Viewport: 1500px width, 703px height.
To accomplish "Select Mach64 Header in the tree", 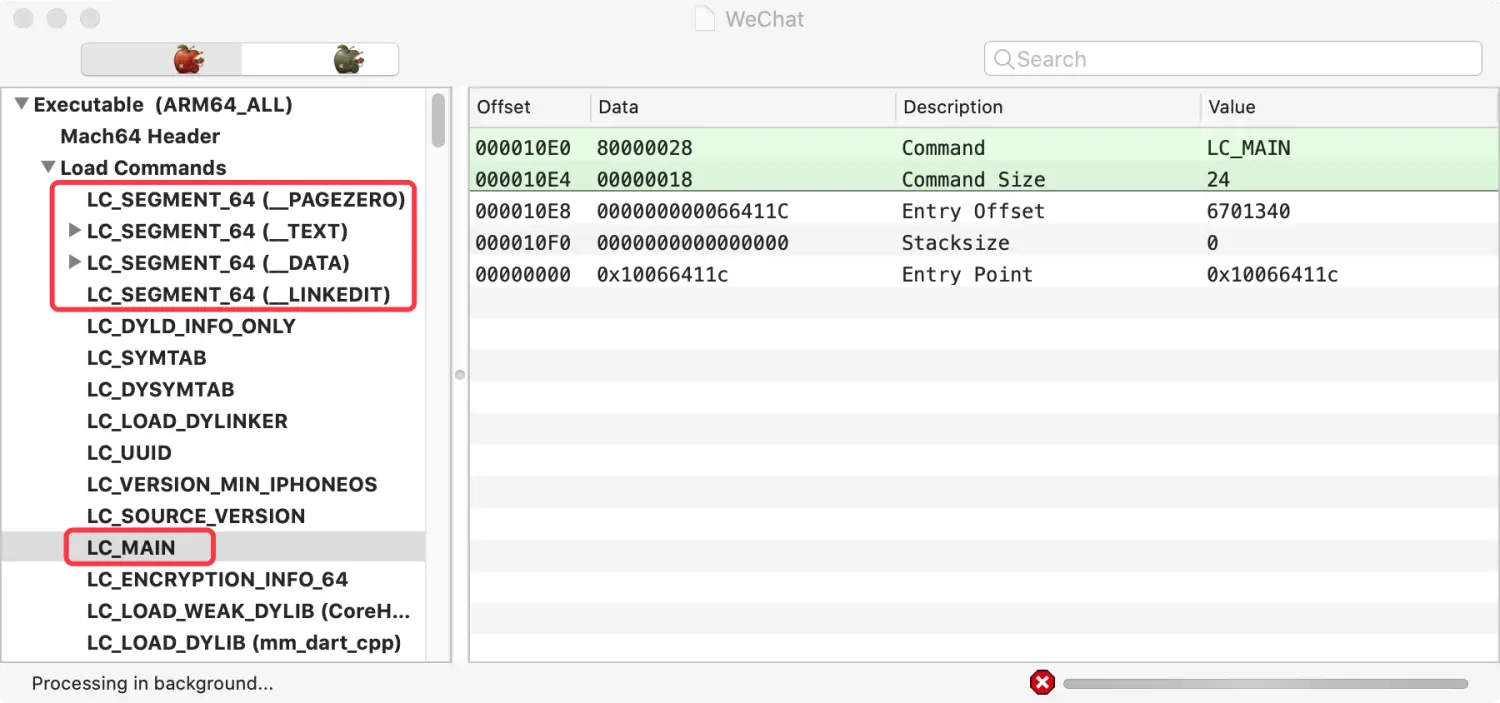I will 140,136.
